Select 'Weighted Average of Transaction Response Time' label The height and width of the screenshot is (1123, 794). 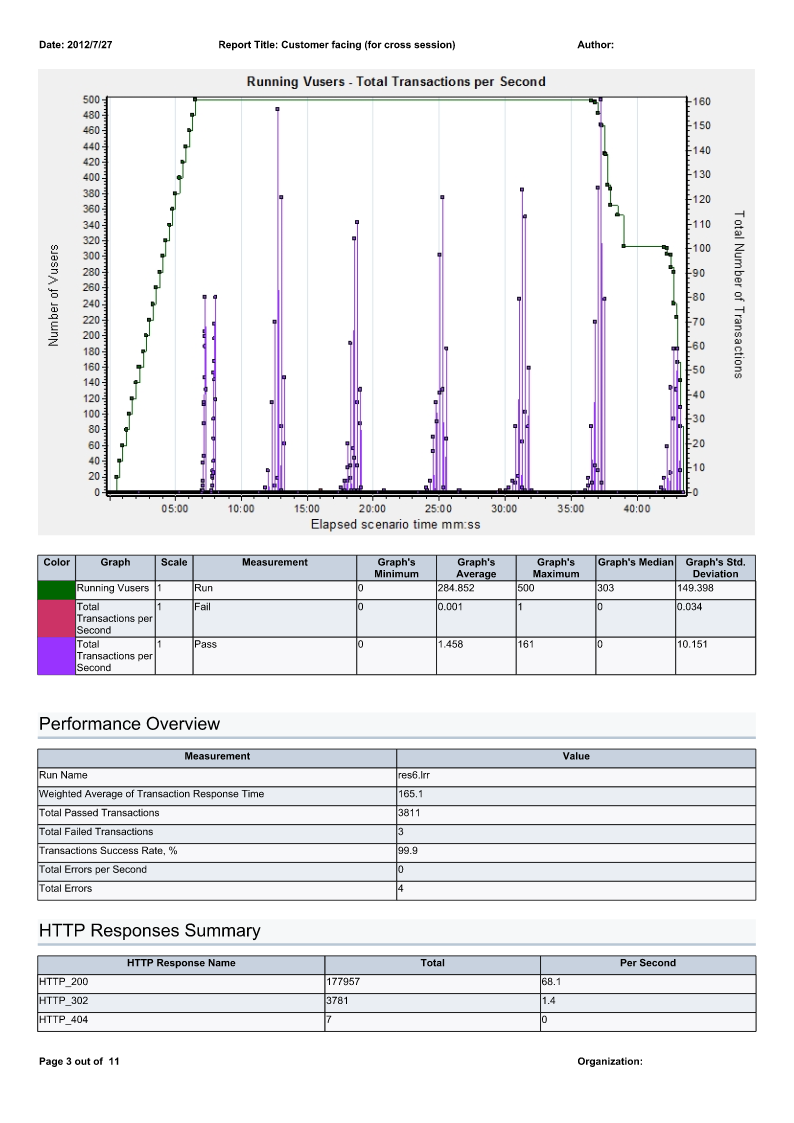coord(152,794)
